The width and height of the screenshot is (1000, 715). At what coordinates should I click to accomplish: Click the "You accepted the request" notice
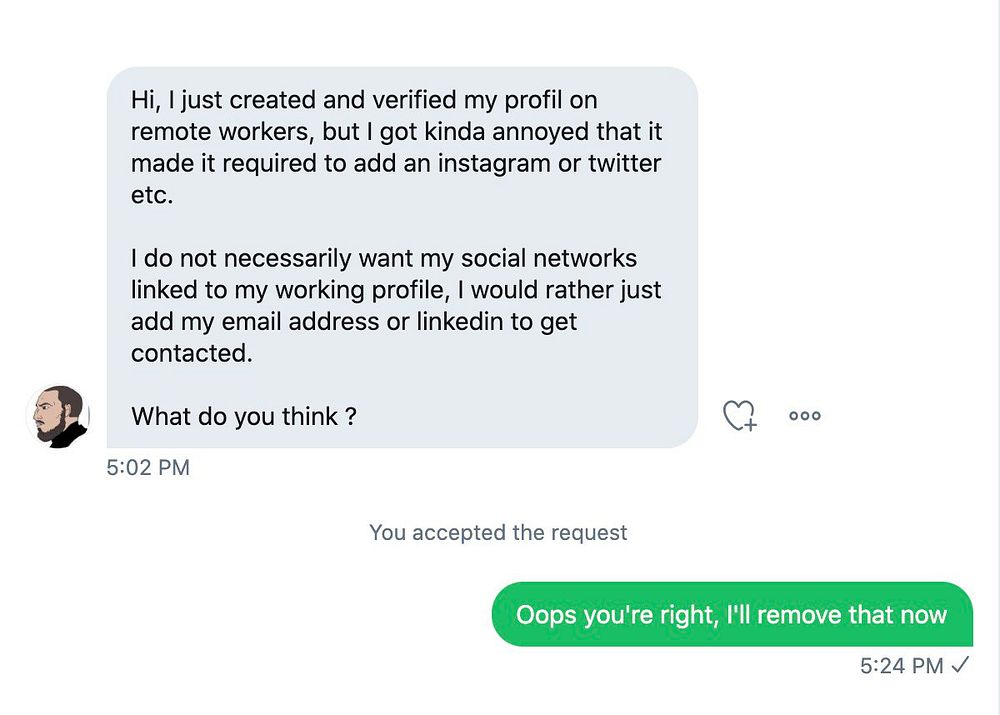pos(498,532)
